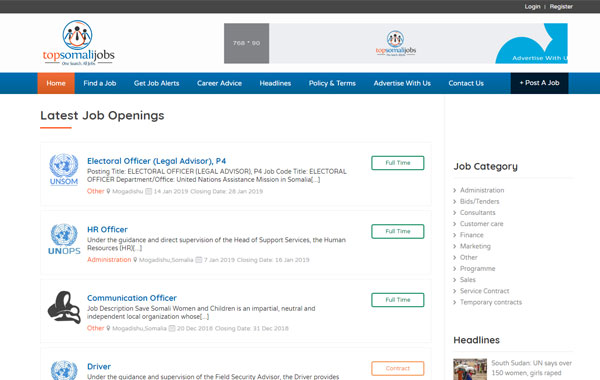The width and height of the screenshot is (600, 380).
Task: Open the Communication Officer organization logo
Action: tap(64, 307)
